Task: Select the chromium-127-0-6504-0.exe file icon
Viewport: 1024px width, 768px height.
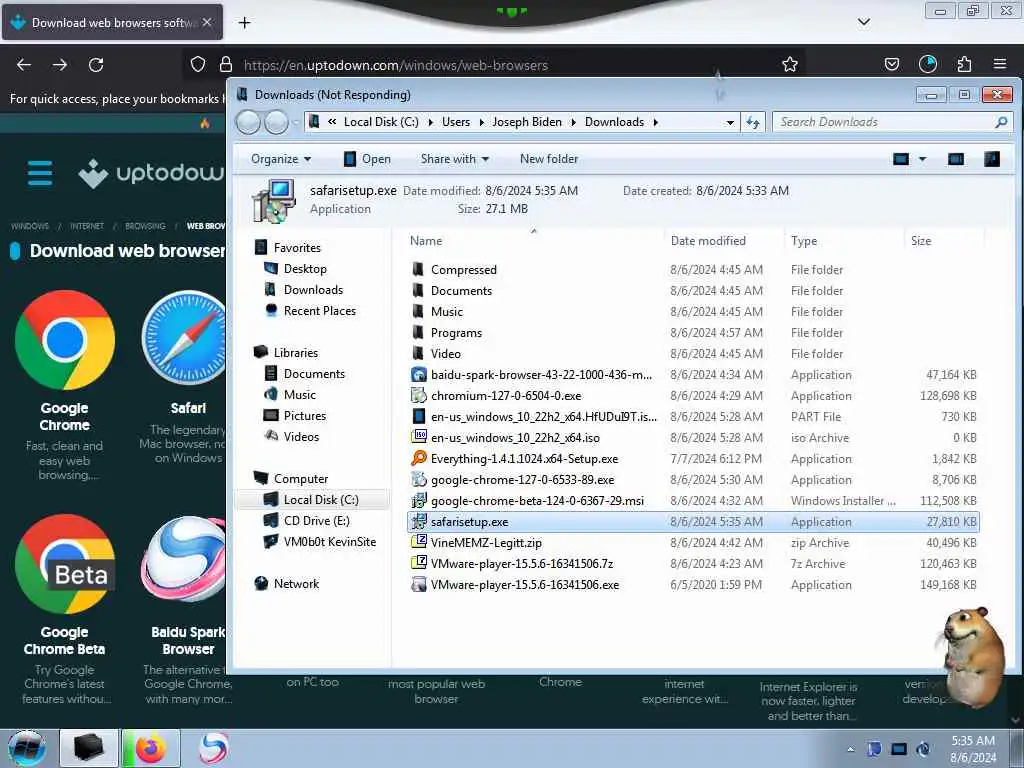Action: point(419,395)
